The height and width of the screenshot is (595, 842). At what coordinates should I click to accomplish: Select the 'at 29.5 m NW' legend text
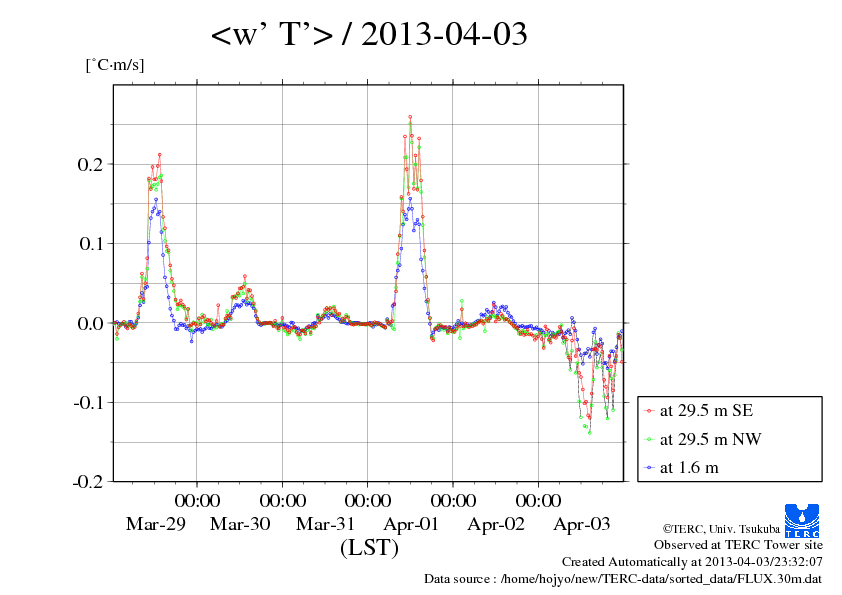tap(709, 439)
